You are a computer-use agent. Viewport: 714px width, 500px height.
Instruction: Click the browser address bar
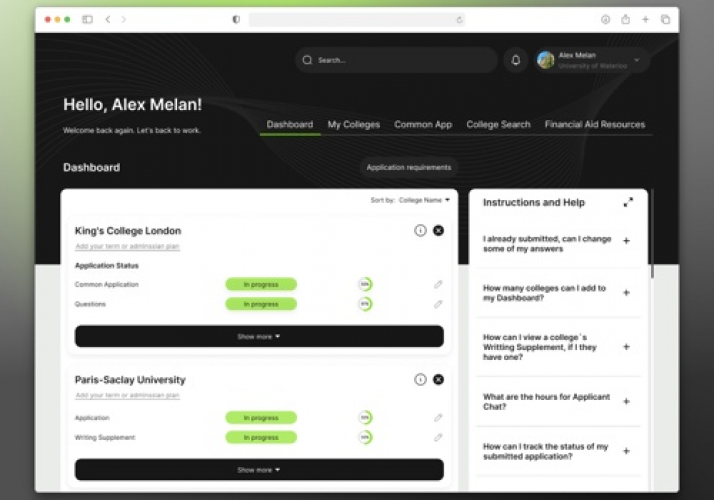click(357, 19)
